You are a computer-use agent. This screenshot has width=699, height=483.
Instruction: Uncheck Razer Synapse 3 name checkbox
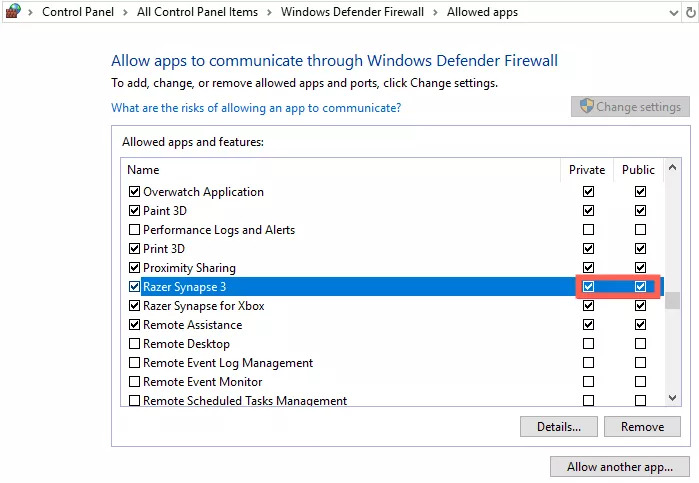pyautogui.click(x=134, y=286)
